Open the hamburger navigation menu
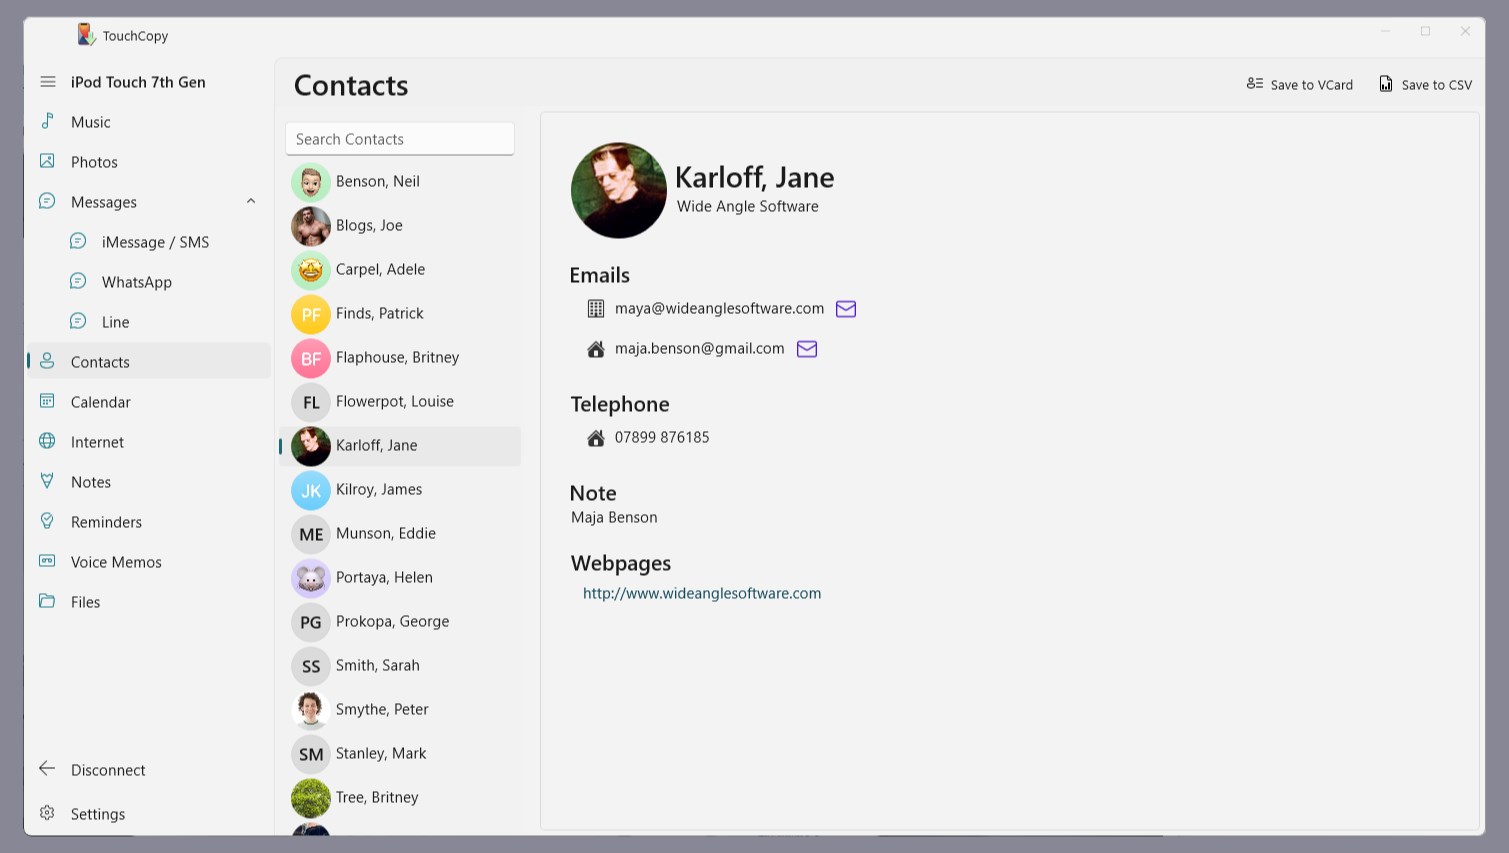The width and height of the screenshot is (1509, 853). click(x=48, y=82)
